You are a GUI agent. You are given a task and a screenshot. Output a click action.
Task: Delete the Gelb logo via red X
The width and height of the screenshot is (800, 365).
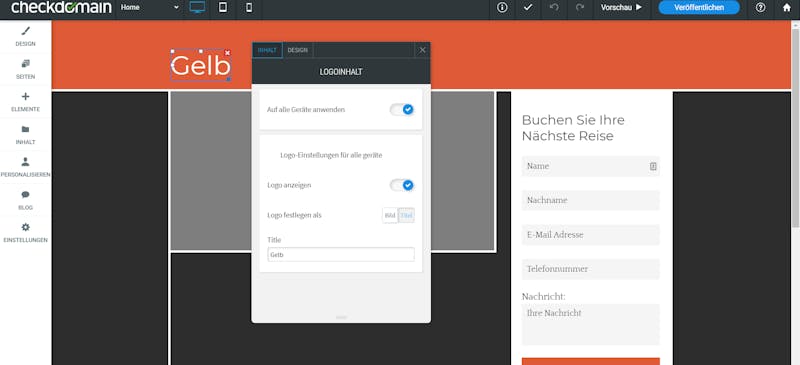pos(228,53)
